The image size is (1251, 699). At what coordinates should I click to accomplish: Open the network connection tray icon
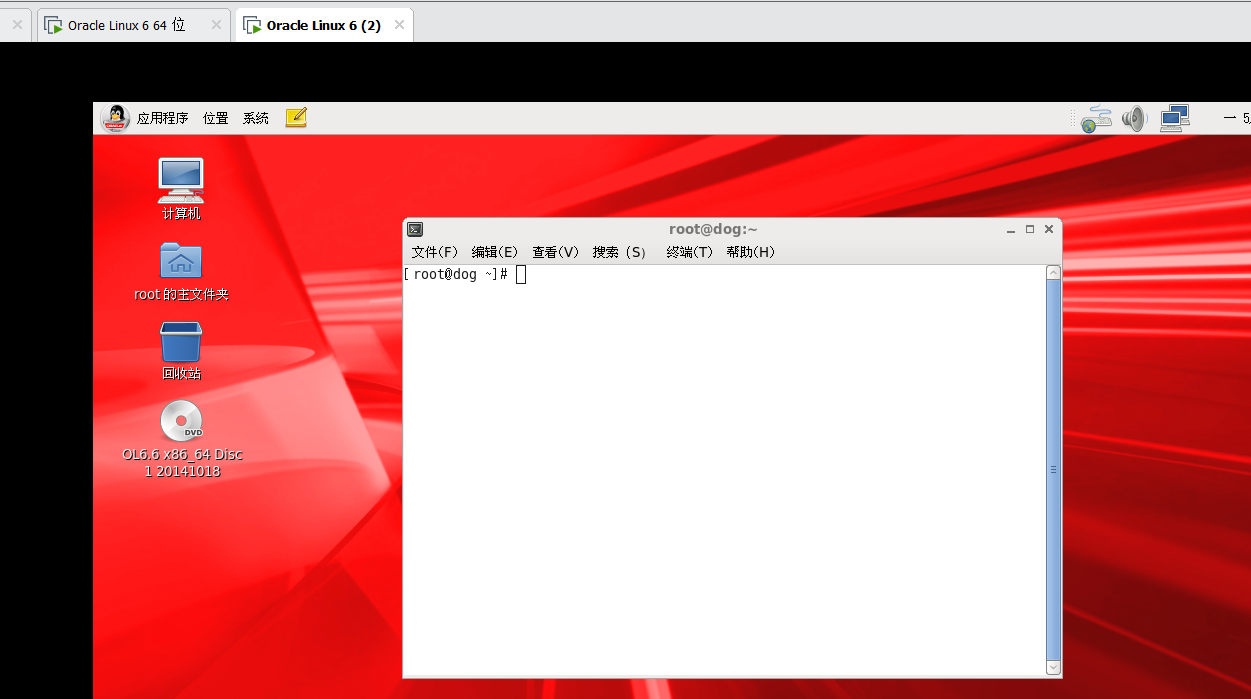pyautogui.click(x=1096, y=119)
